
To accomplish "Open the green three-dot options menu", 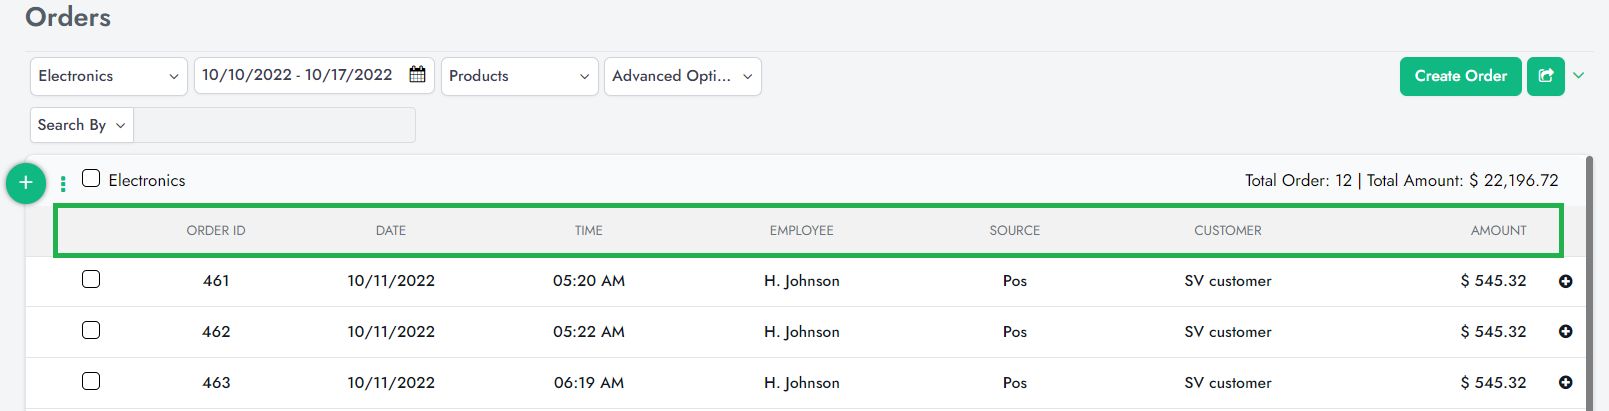I will pyautogui.click(x=63, y=183).
